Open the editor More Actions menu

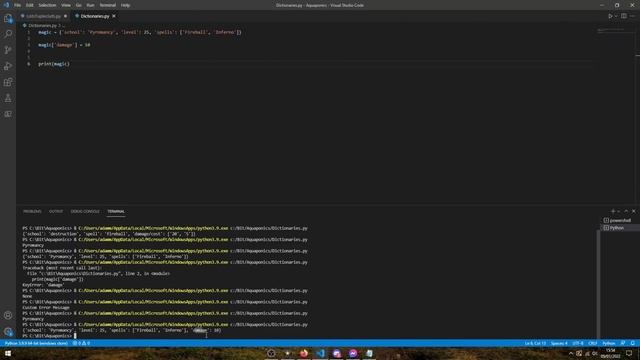(632, 16)
